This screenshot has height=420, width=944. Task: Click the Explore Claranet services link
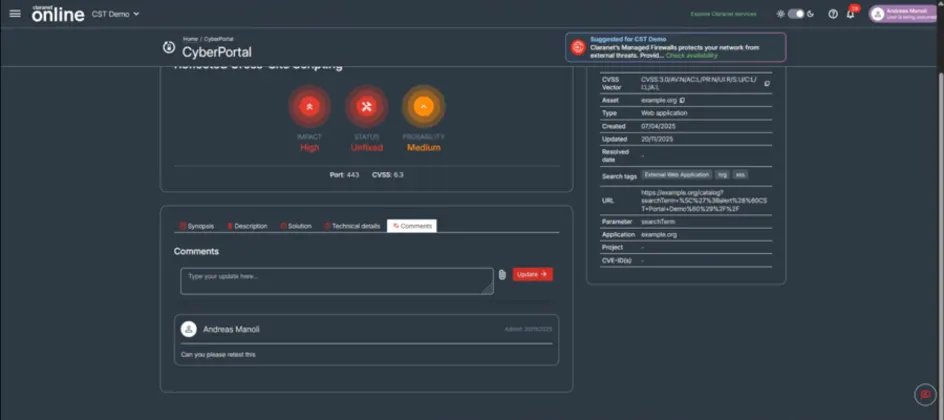pyautogui.click(x=724, y=14)
